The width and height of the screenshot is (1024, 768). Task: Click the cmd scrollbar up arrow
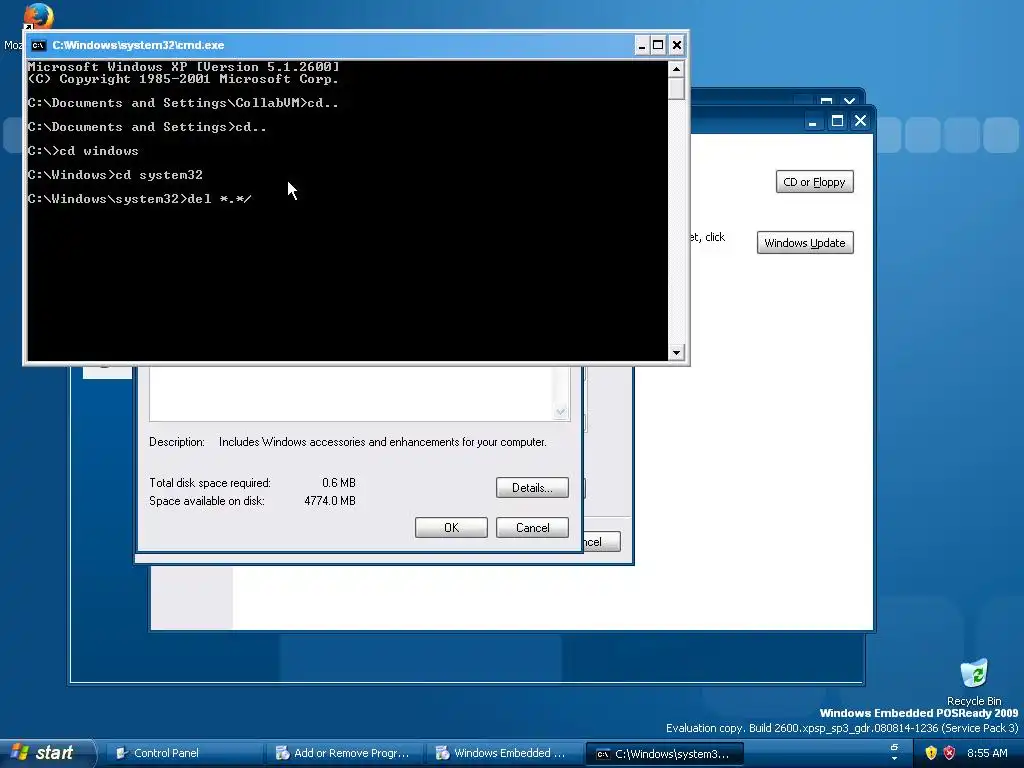676,69
